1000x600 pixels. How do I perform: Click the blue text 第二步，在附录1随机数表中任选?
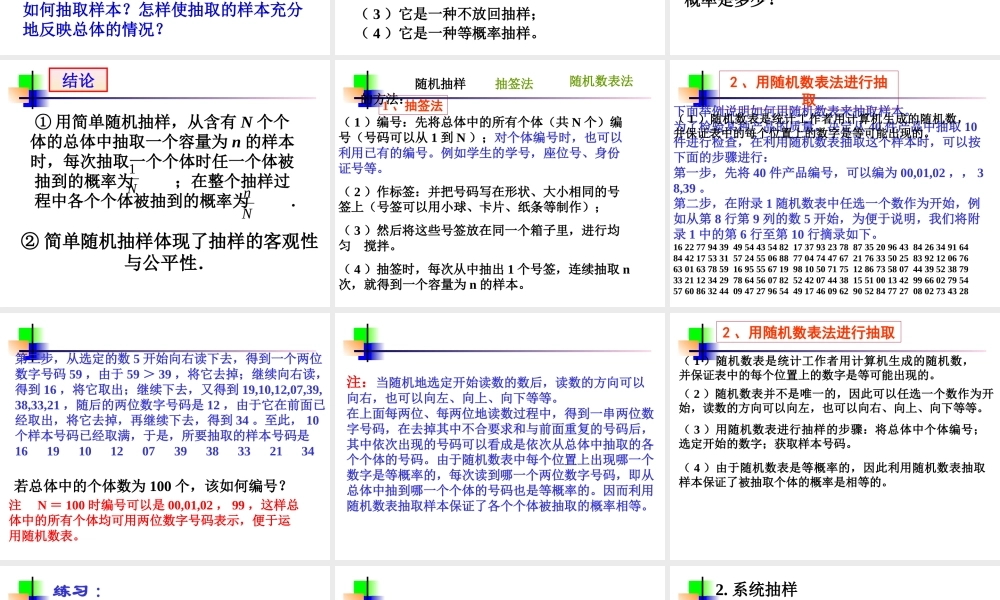tap(827, 218)
